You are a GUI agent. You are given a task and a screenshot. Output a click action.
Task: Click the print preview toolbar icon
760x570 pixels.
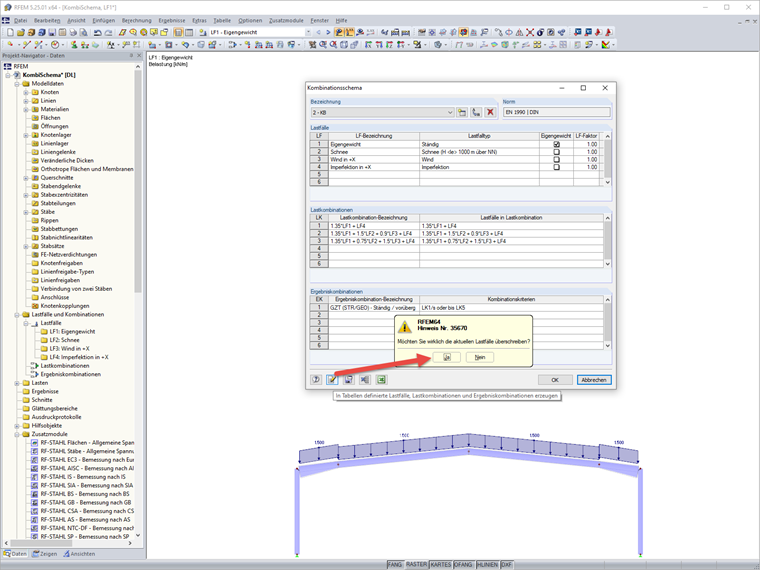(83, 32)
